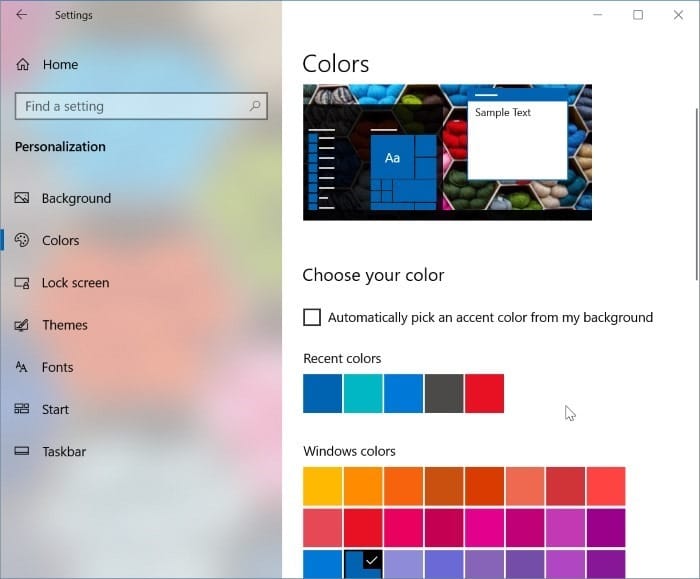This screenshot has width=700, height=579.
Task: Select seventh swatch in first Windows colors row
Action: click(x=566, y=486)
